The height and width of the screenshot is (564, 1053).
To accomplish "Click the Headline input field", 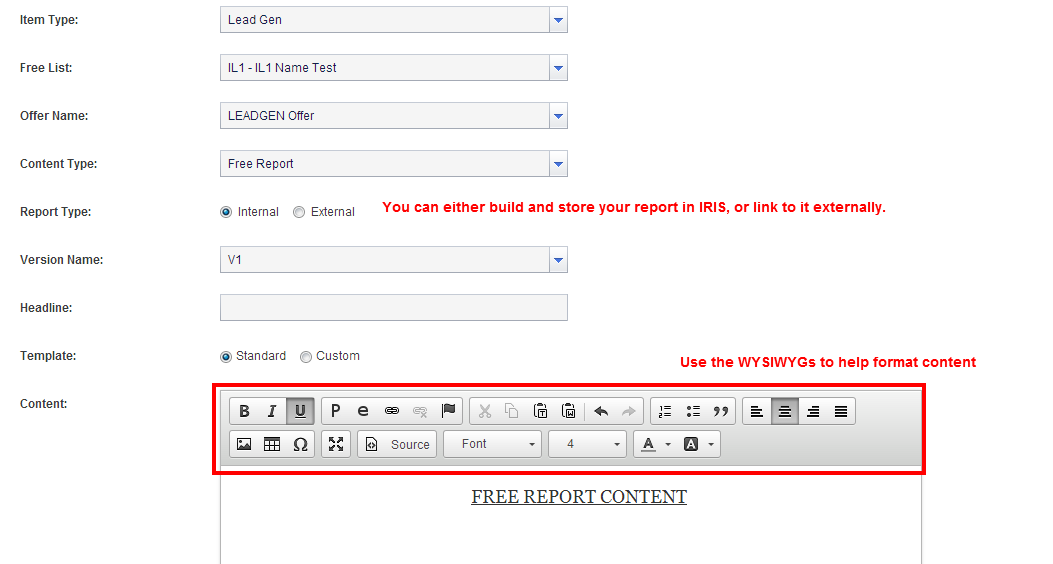I will (x=394, y=308).
